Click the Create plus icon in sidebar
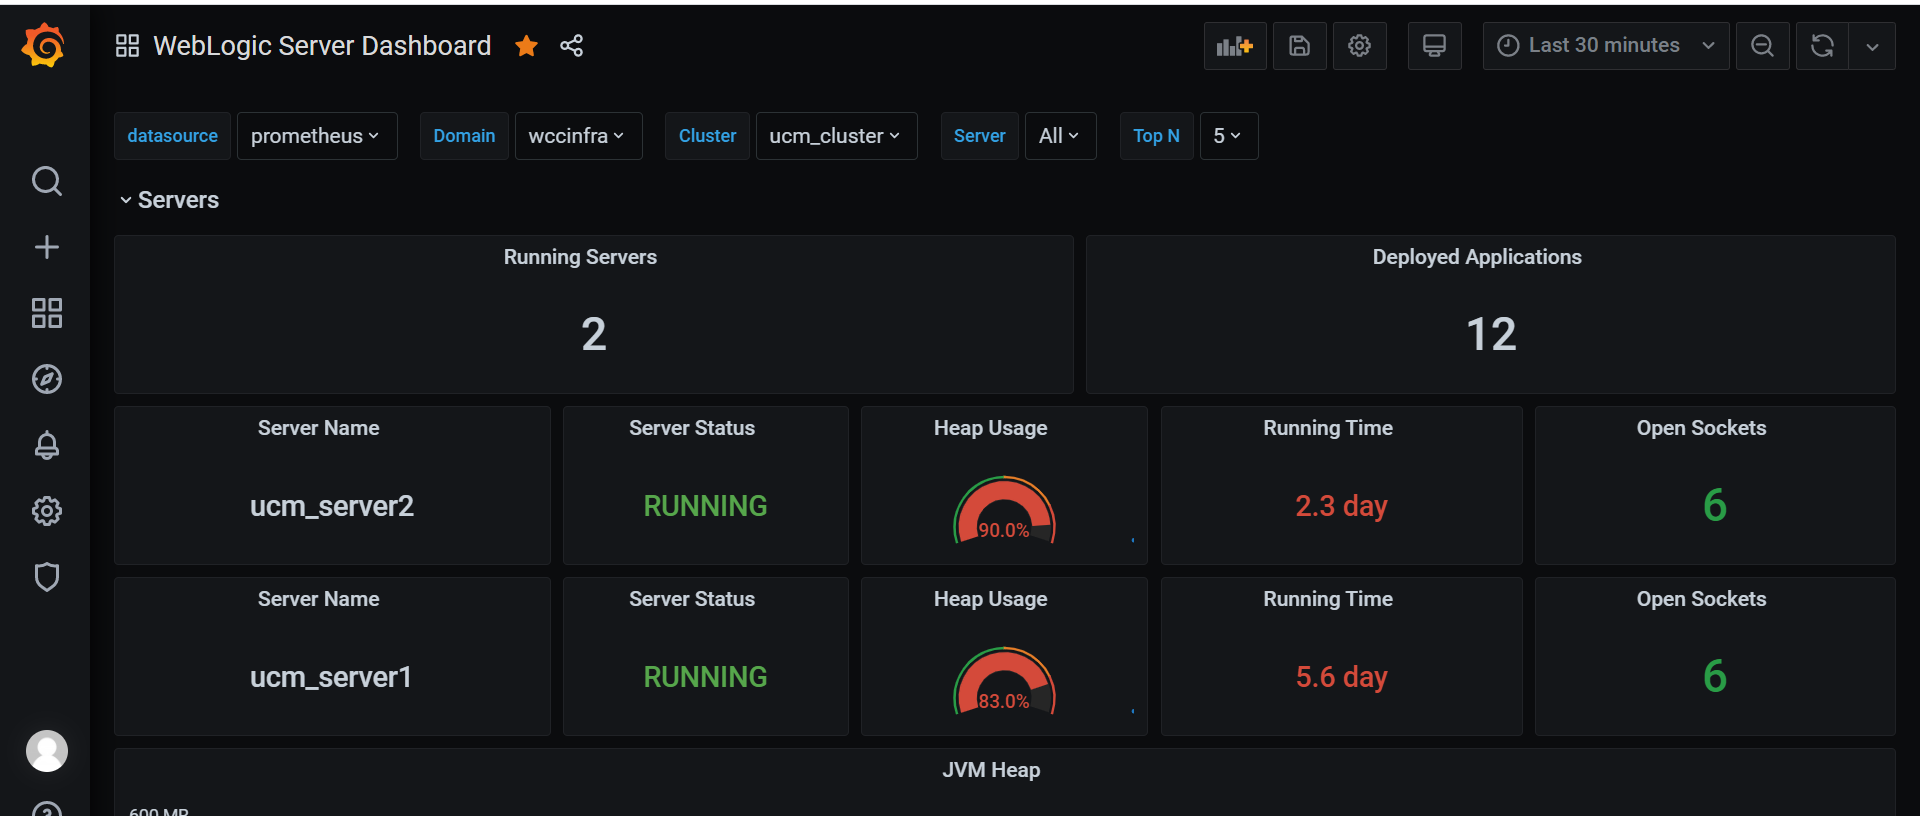 [x=46, y=247]
